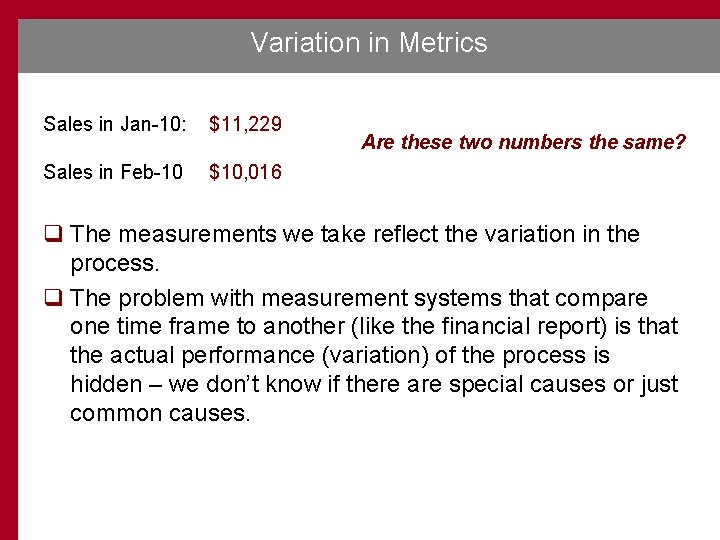Click 'Are these two numbers the same?' text
This screenshot has height=540, width=720.
tap(523, 142)
